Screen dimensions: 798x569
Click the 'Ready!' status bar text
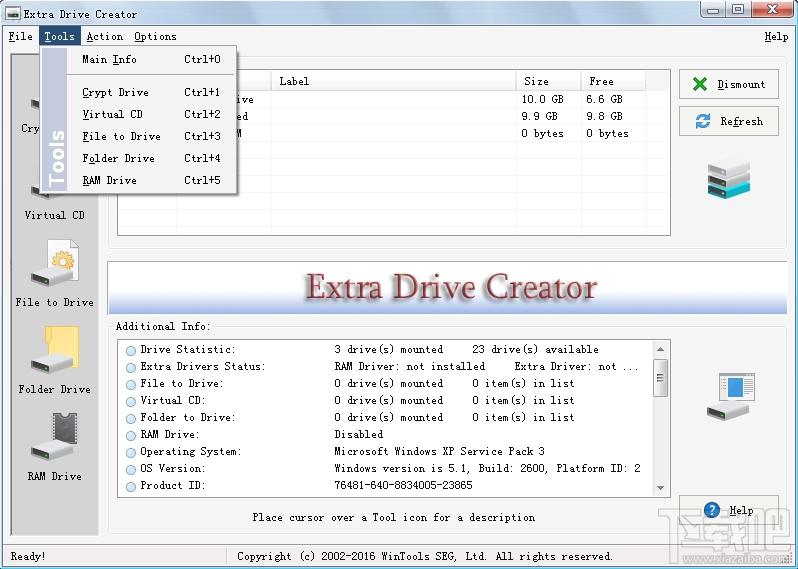pos(28,556)
